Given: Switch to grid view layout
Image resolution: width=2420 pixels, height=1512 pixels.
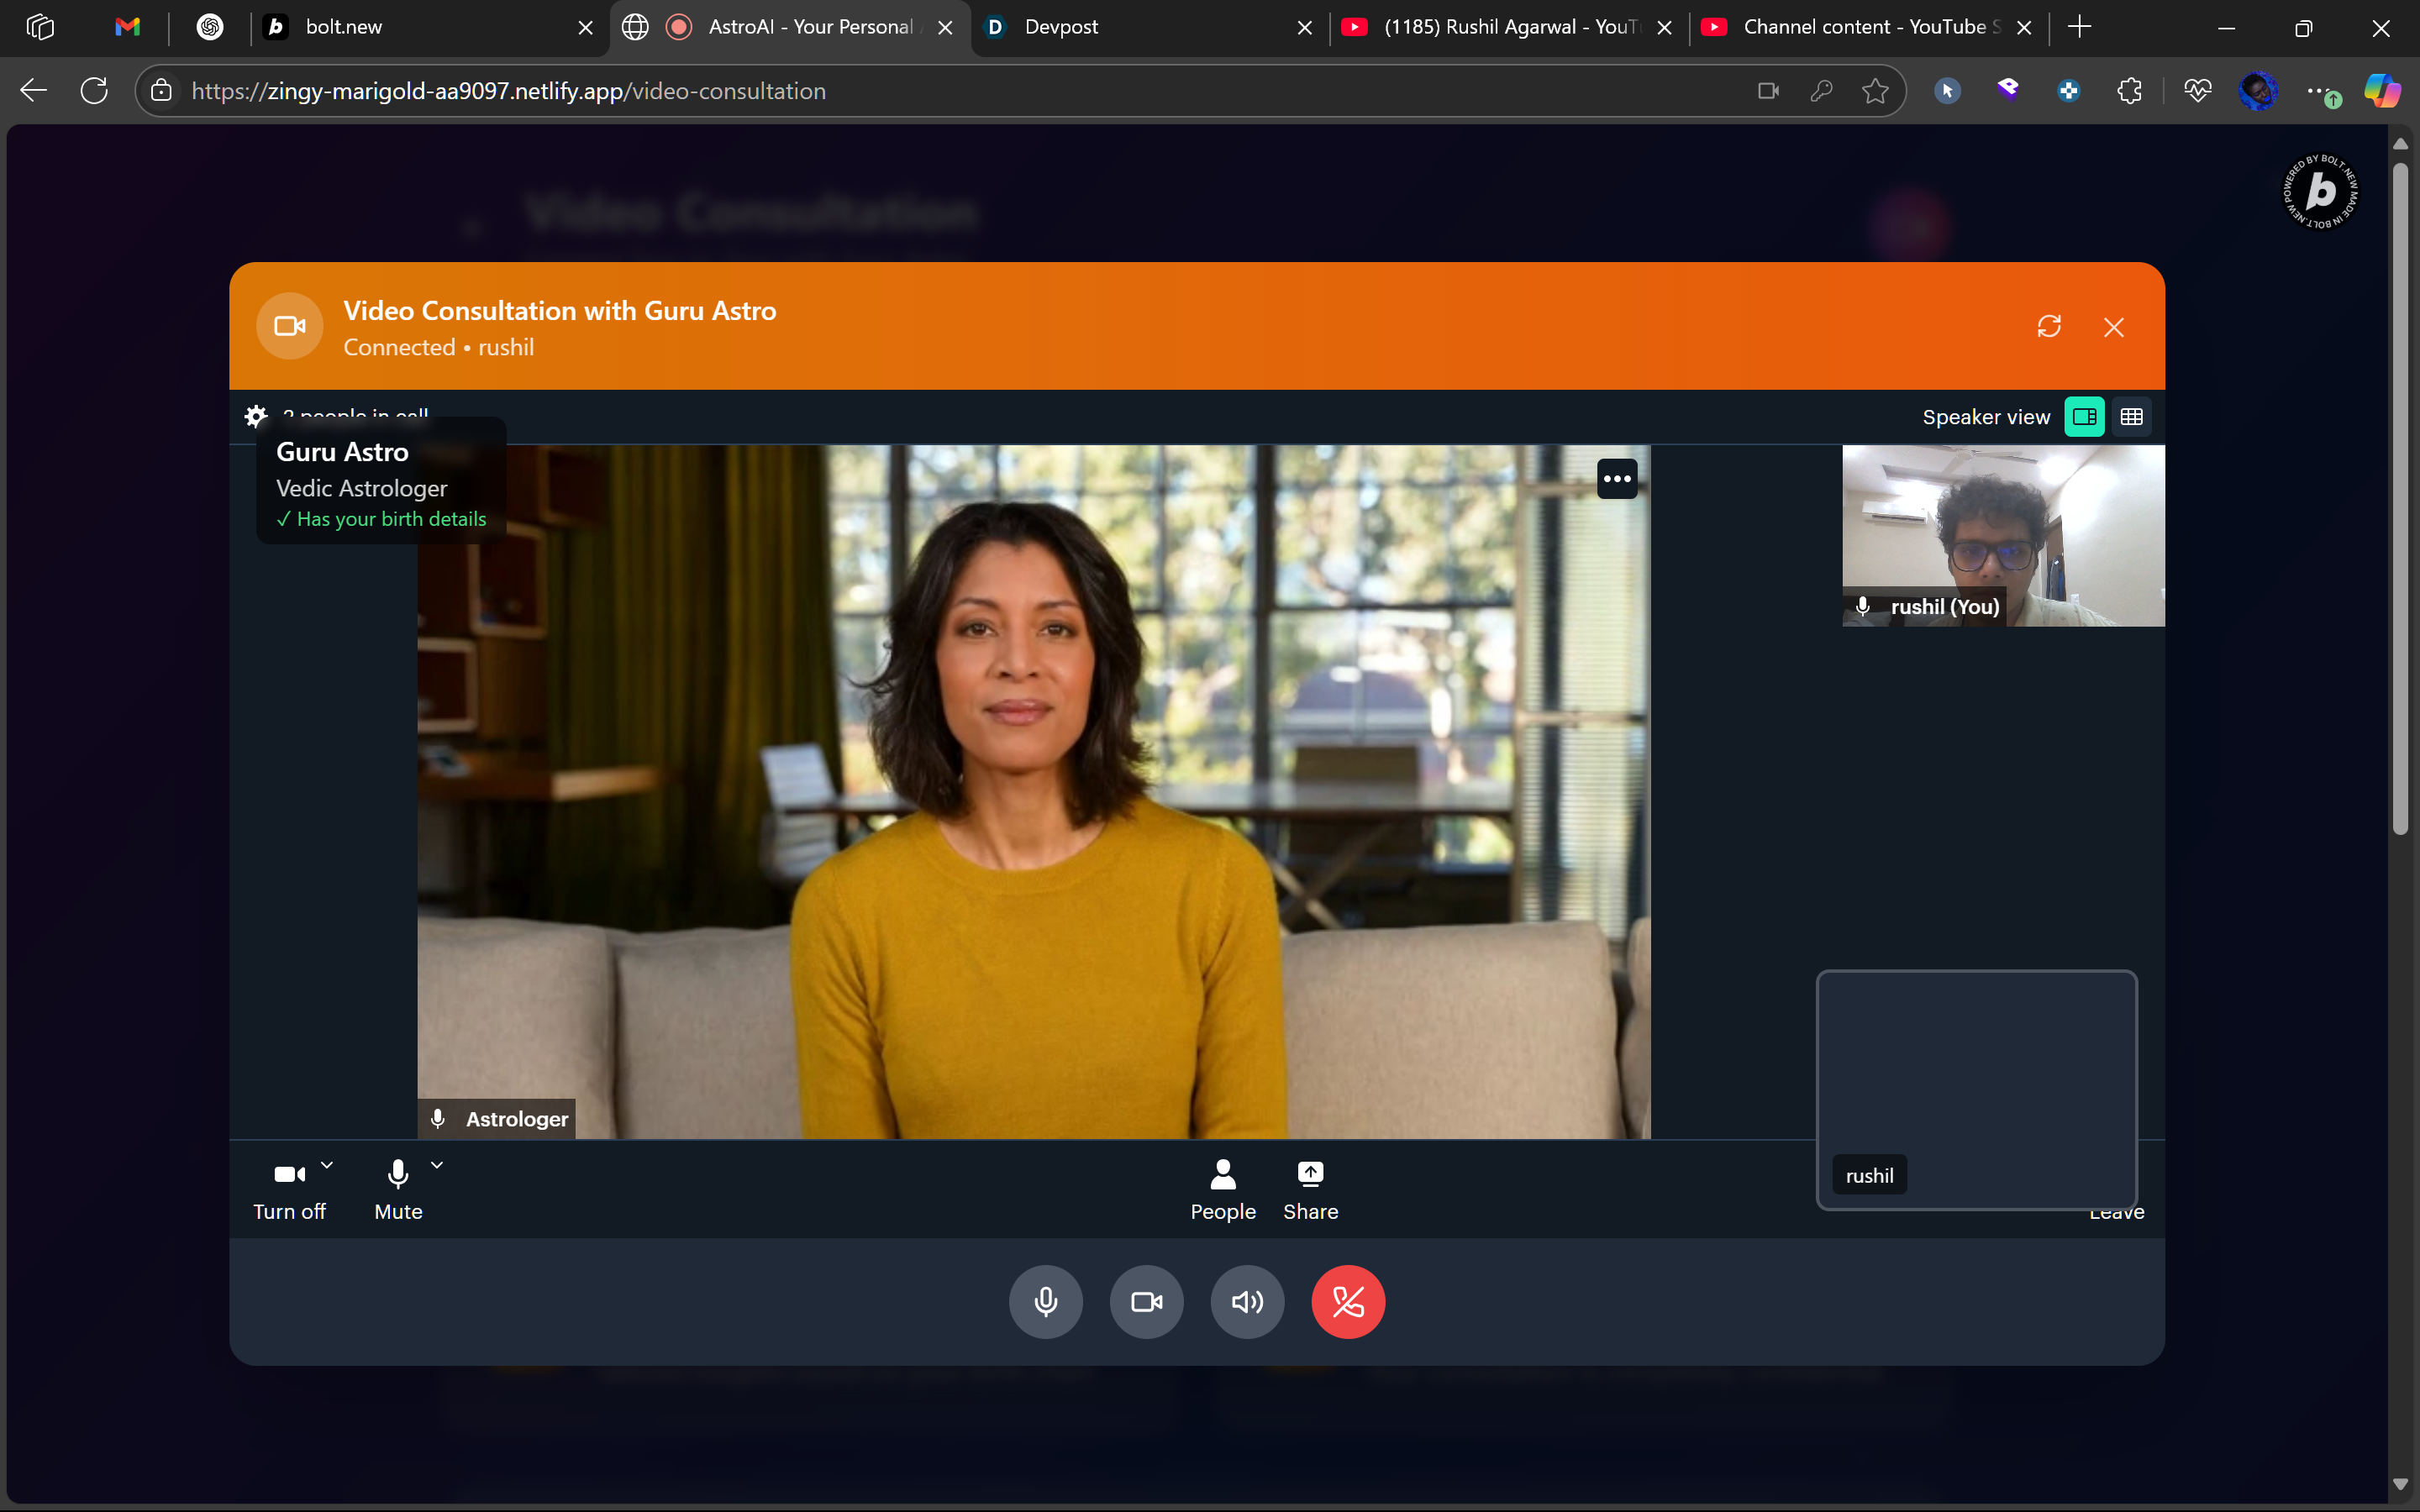Looking at the screenshot, I should (2131, 417).
